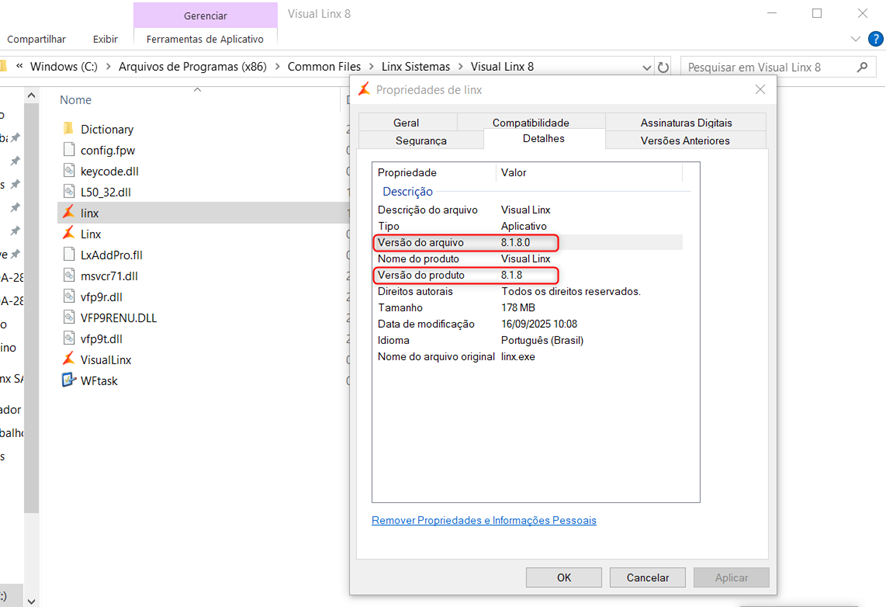This screenshot has width=886, height=607.
Task: Click the WFtask application icon
Action: pos(68,380)
